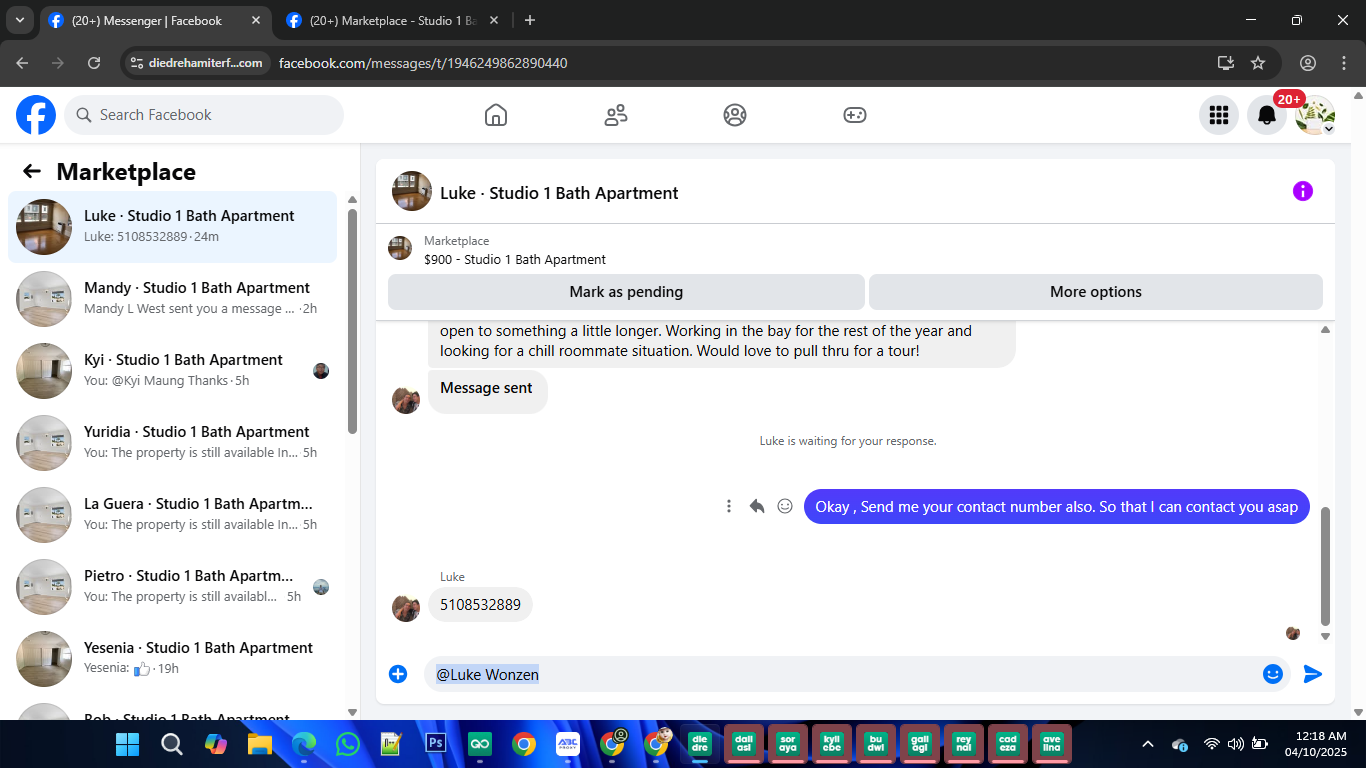
Task: Open Luke's Studio 1 Bath Apartment conversation
Action: point(173,227)
